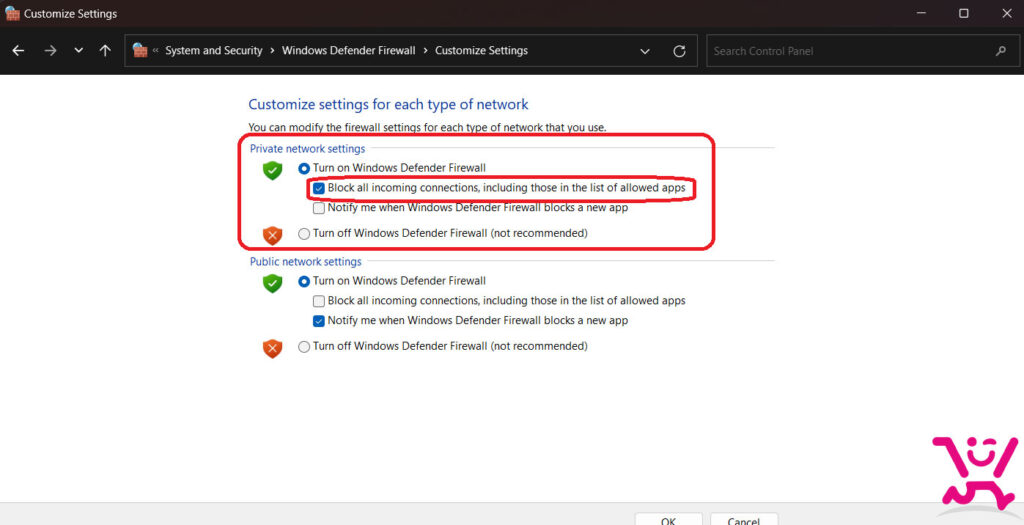This screenshot has width=1024, height=525.
Task: Focus the Search Control Panel field
Action: tap(862, 51)
